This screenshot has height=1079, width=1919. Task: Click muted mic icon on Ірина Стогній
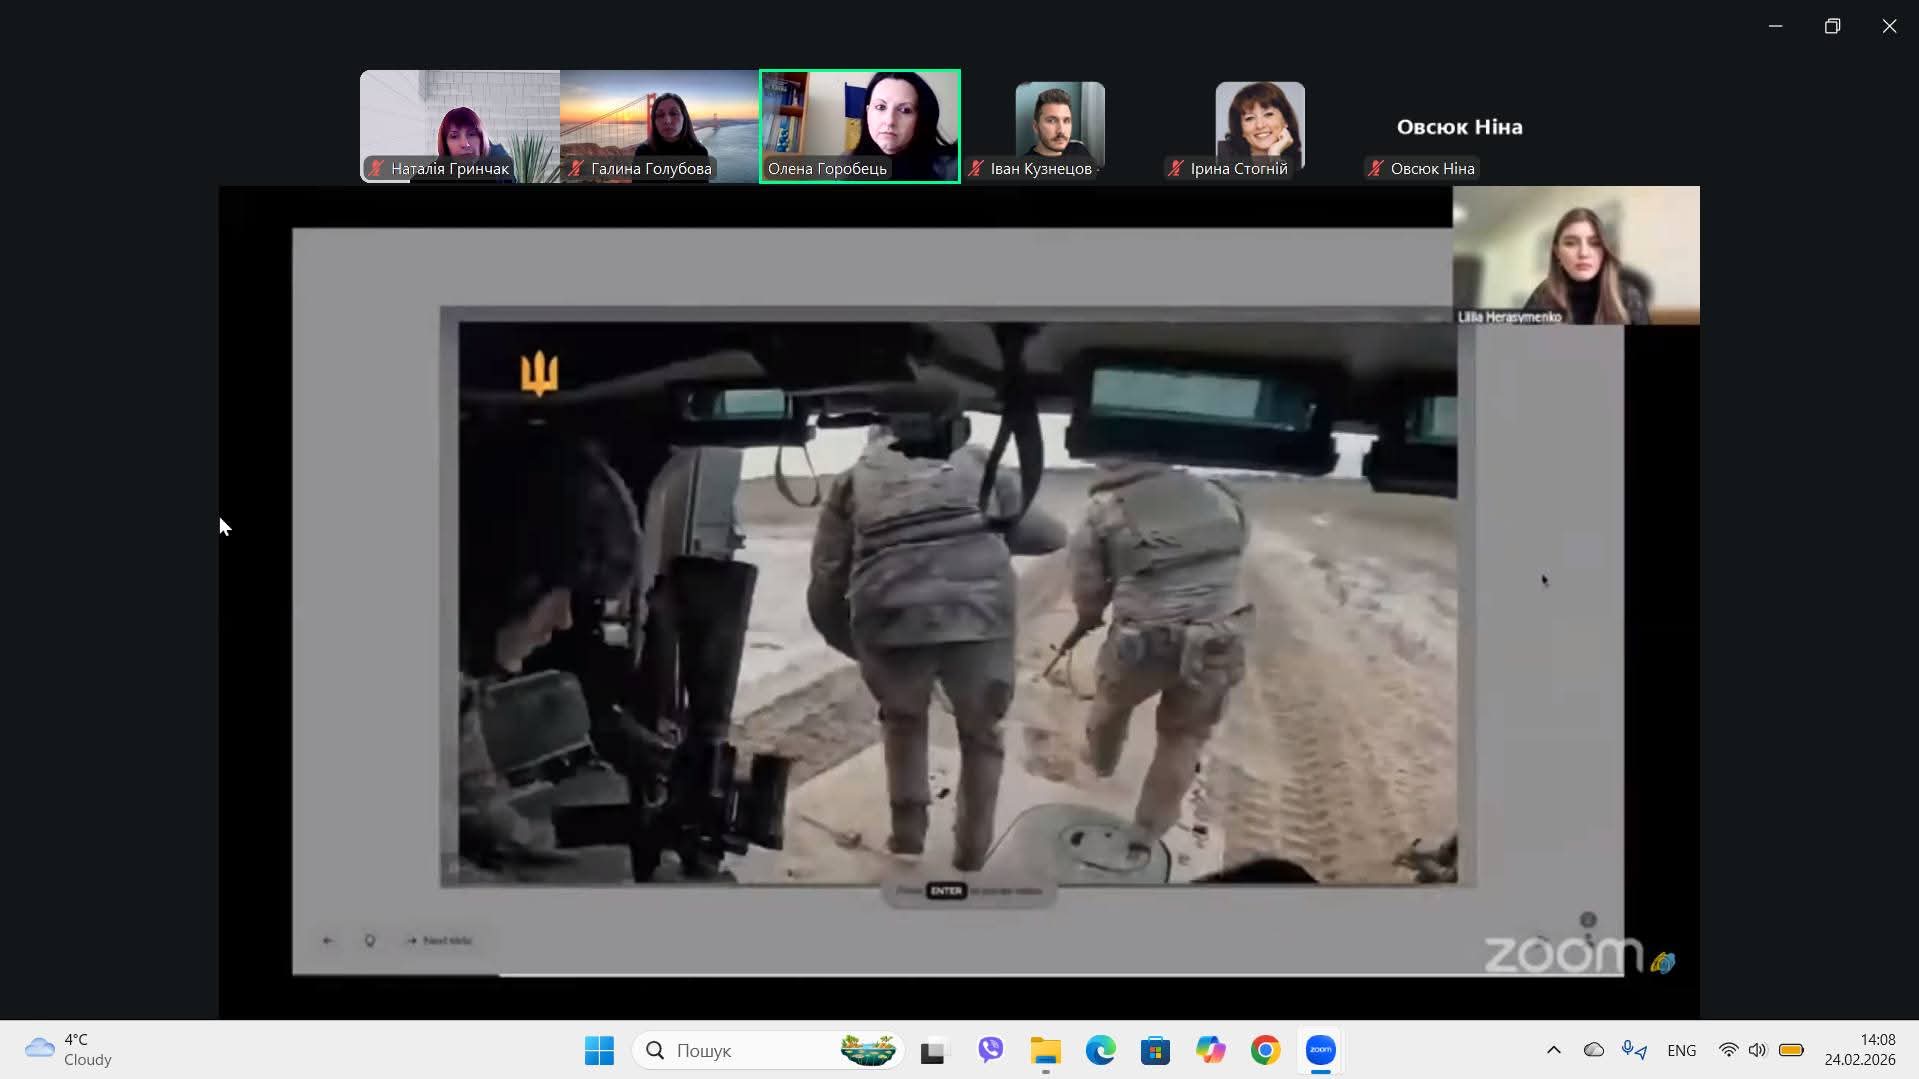[x=1176, y=169]
